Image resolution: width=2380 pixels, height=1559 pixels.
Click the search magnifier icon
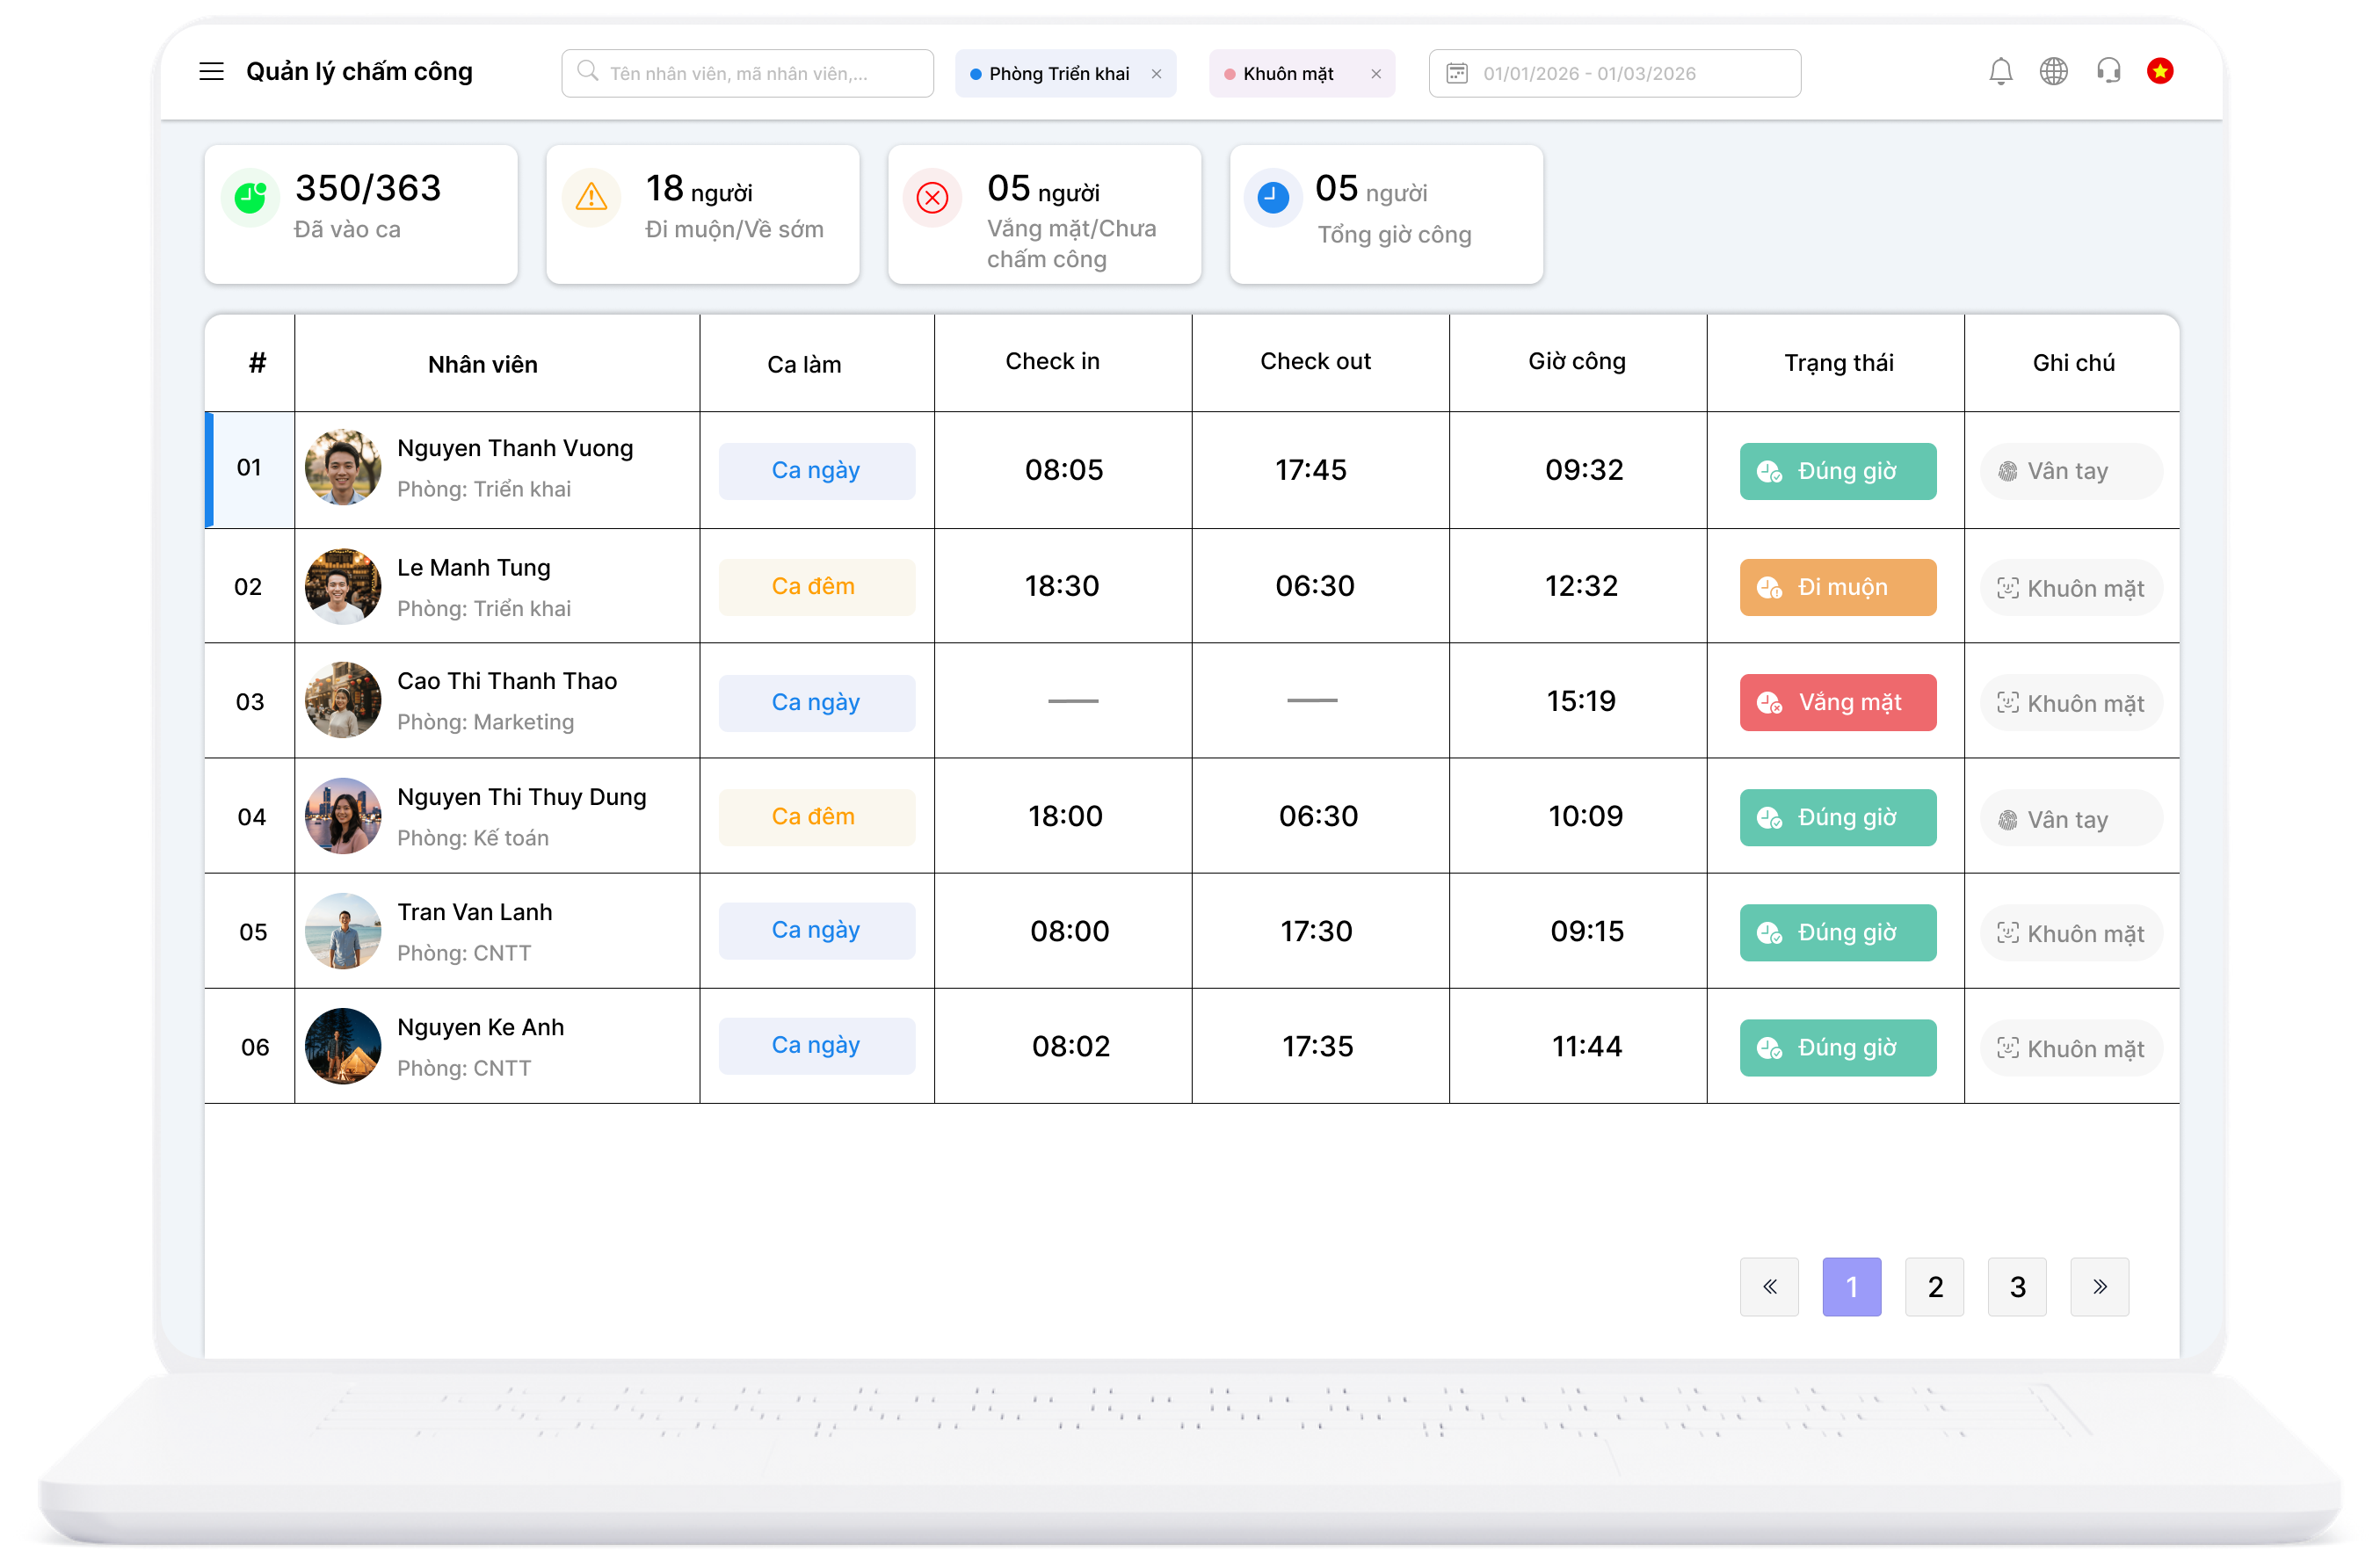click(x=588, y=72)
